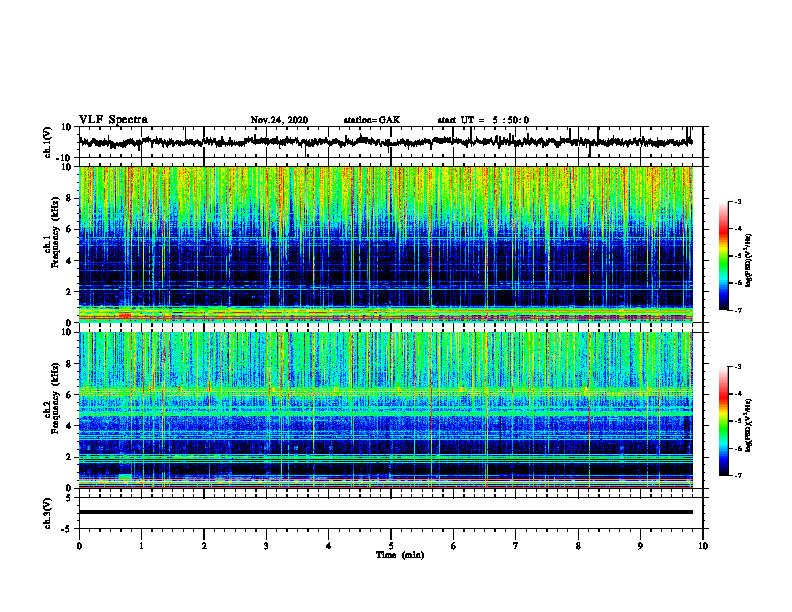Click the log(PSD) label beside ch.2 color bar
Viewport: 792px width, 612px height.
pos(748,425)
